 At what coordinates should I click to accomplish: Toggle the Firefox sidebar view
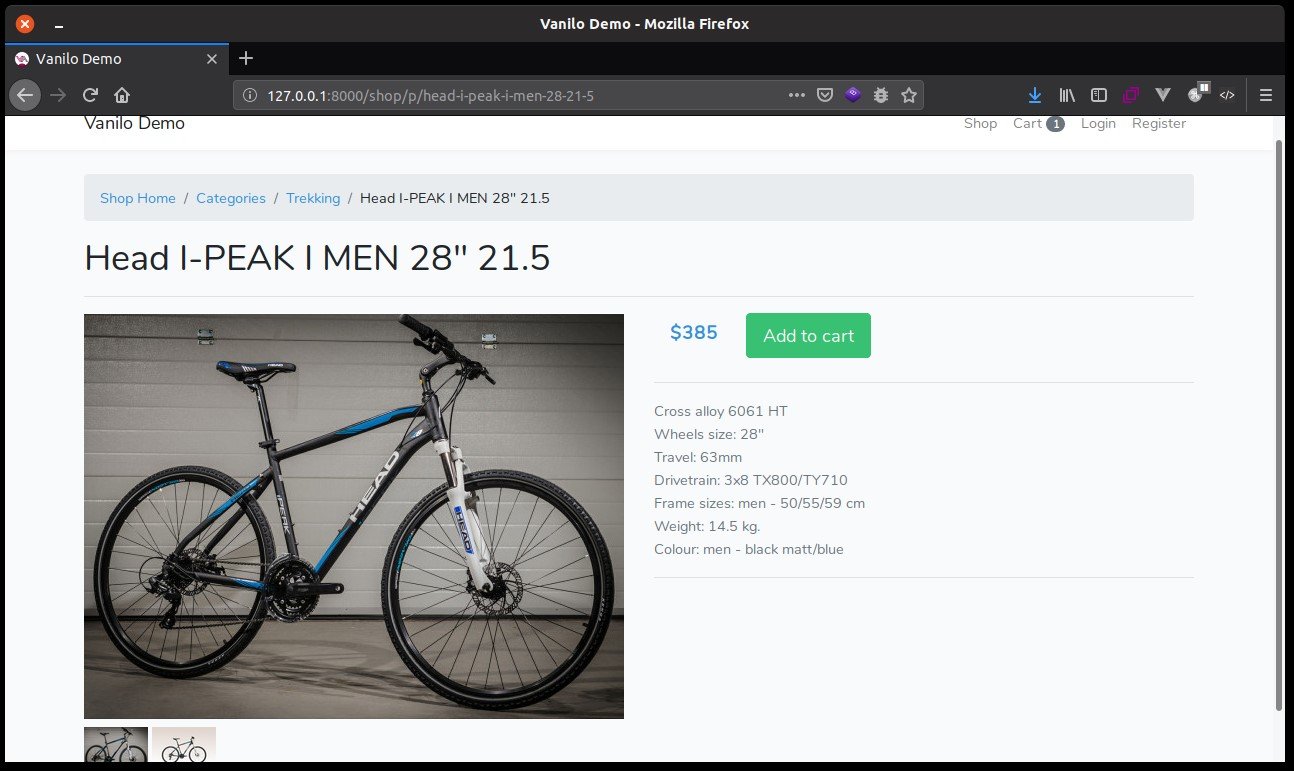click(1099, 95)
